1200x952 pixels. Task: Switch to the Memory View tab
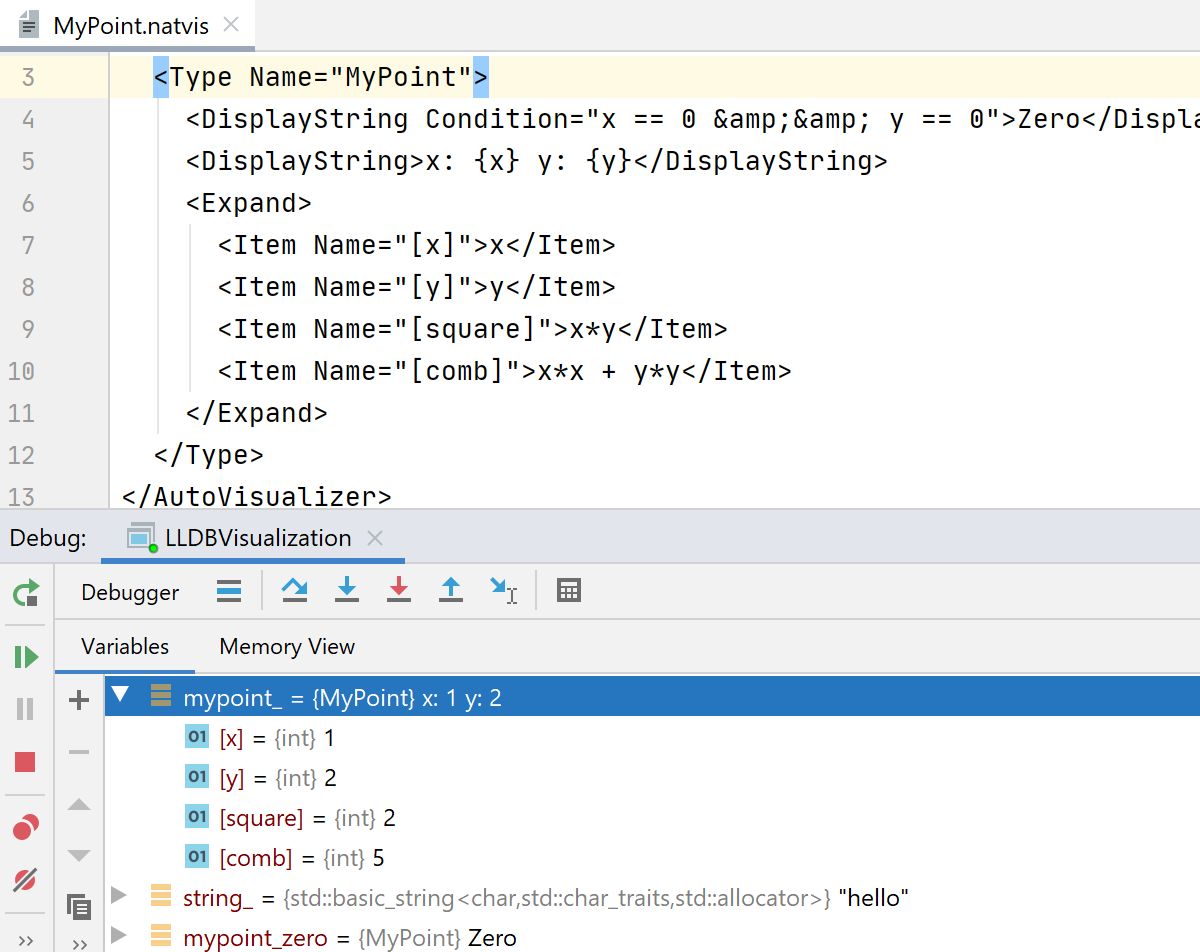(x=287, y=647)
